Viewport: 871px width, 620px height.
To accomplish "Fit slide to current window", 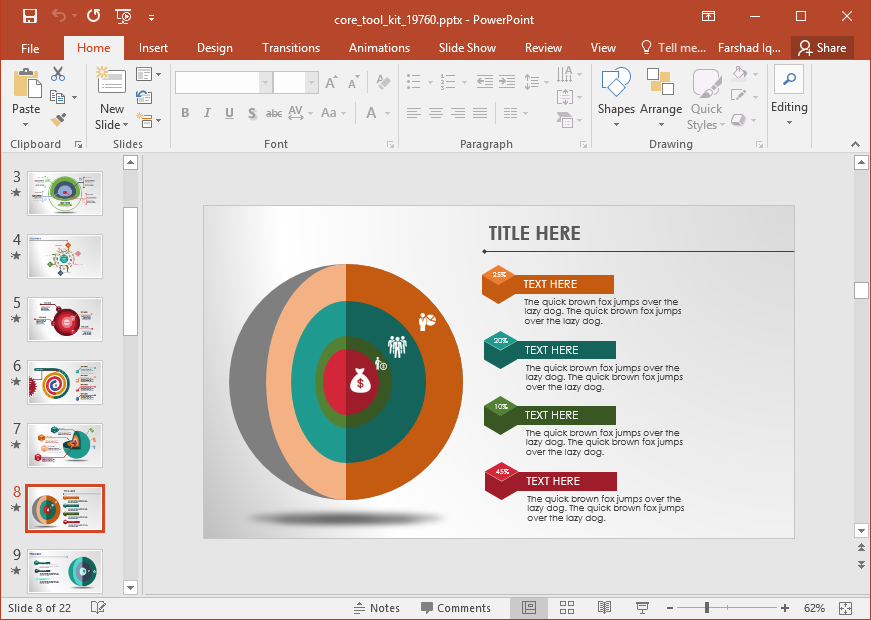I will 845,607.
